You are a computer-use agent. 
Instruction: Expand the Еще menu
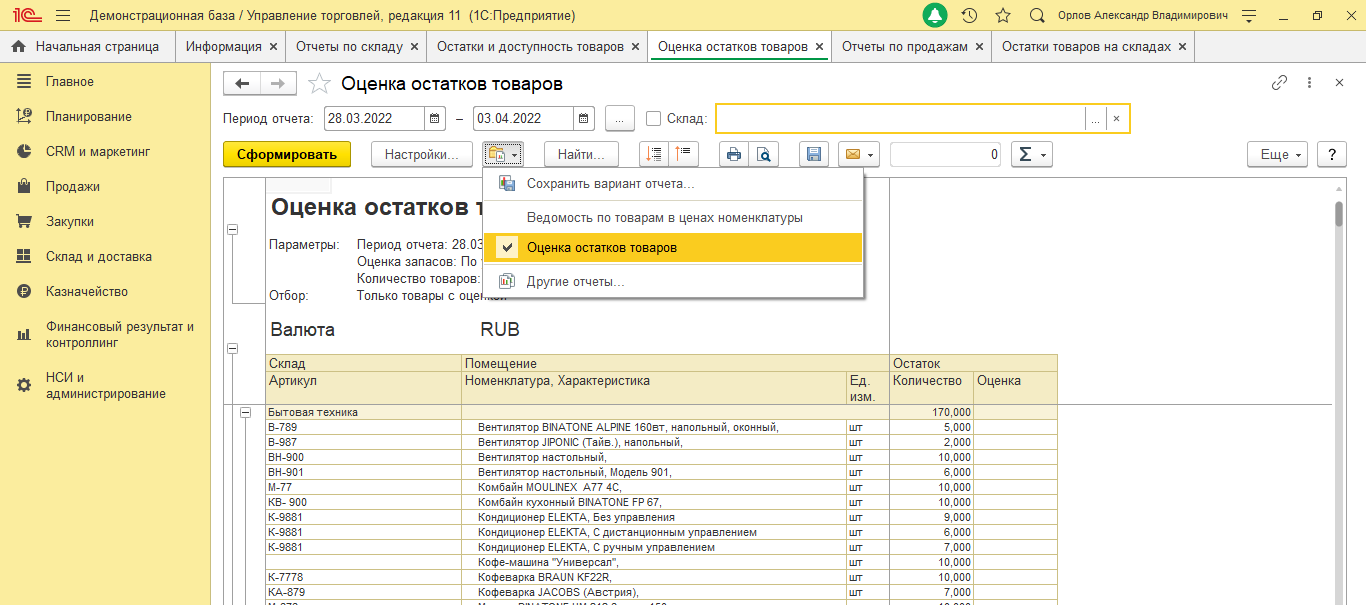point(1277,154)
